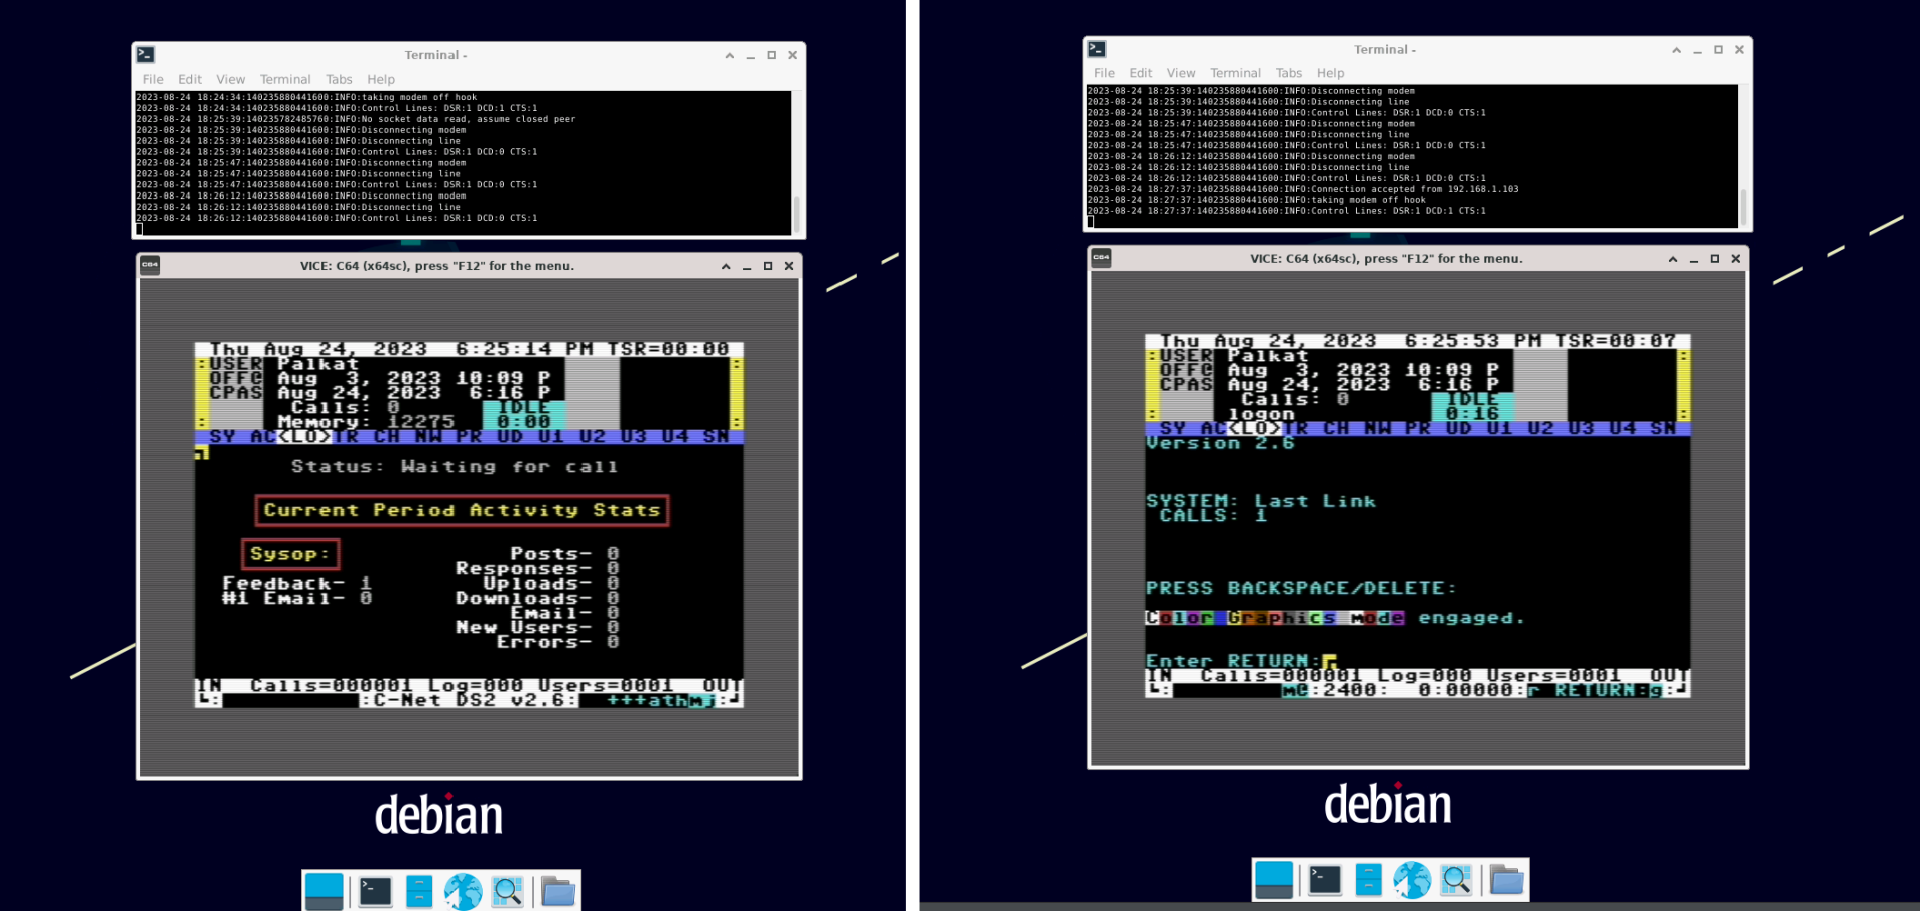Roll up the Terminal window with 'No socket data read'
Viewport: 1920px width, 911px height.
(729, 56)
